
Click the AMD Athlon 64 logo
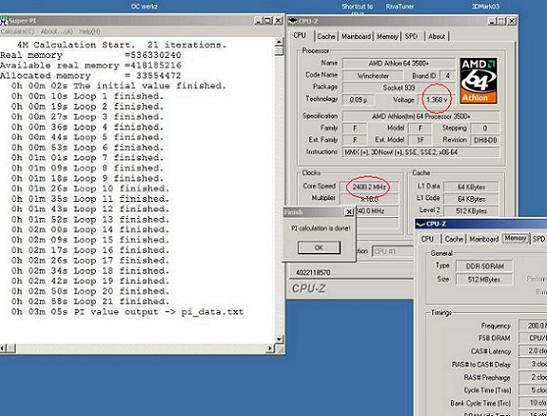coord(478,81)
